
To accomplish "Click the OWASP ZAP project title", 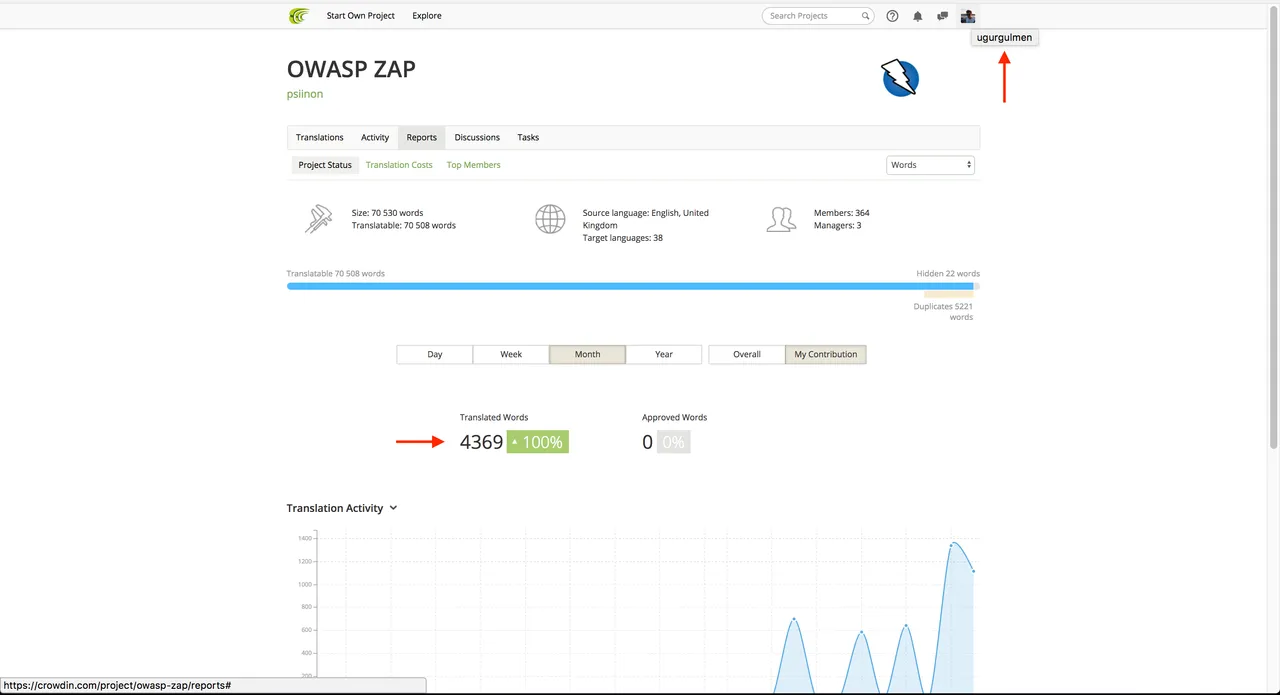I will (351, 69).
